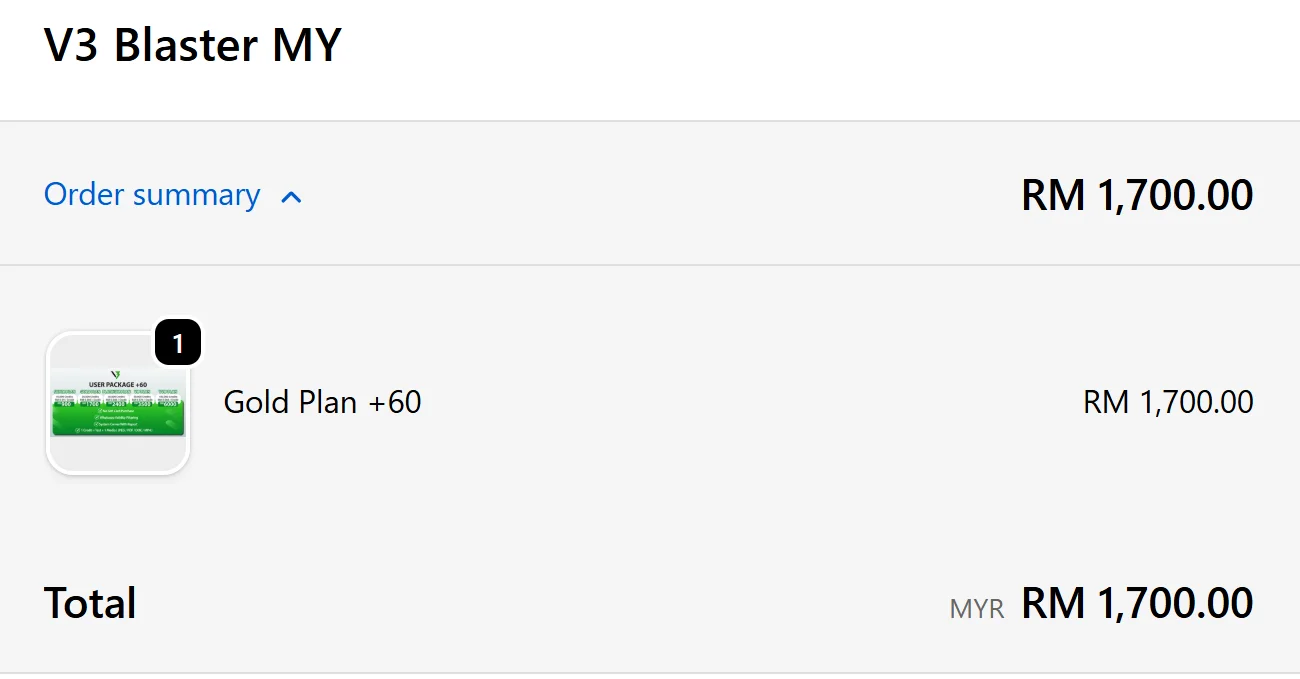1300x679 pixels.
Task: Click the amount in the Order summary header
Action: 1137,194
